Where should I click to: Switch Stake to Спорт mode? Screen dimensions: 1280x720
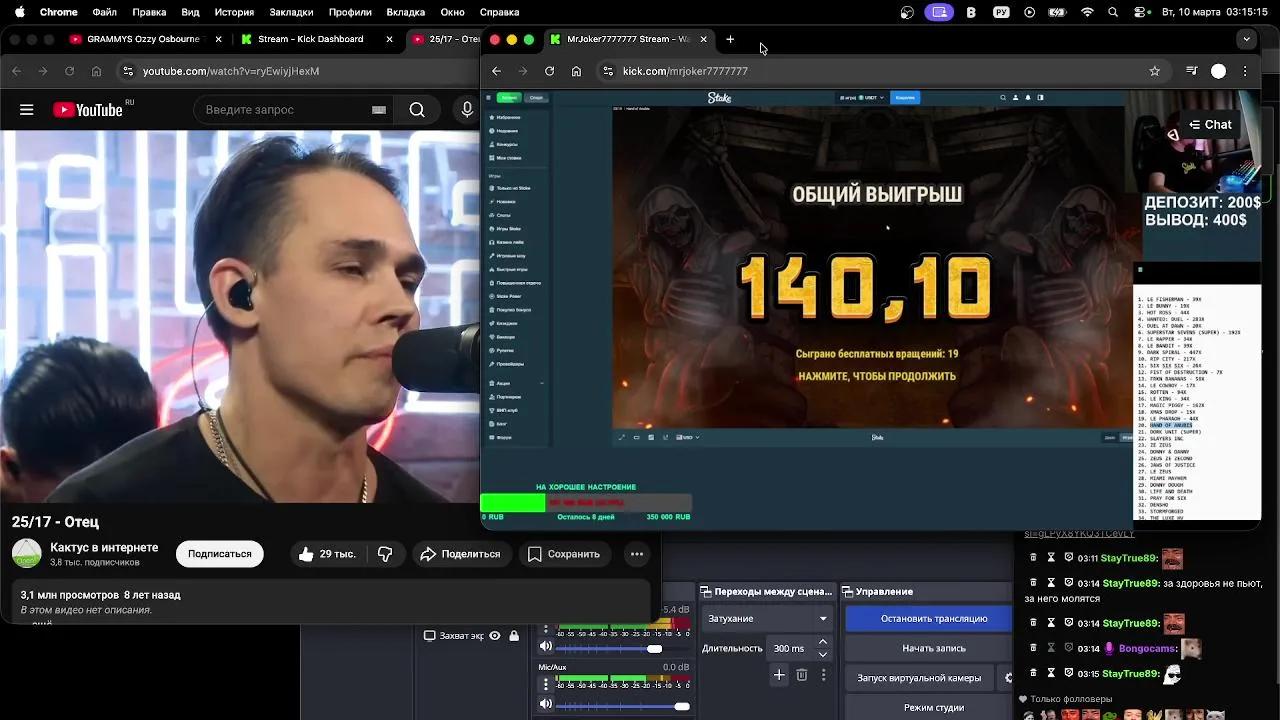click(536, 98)
